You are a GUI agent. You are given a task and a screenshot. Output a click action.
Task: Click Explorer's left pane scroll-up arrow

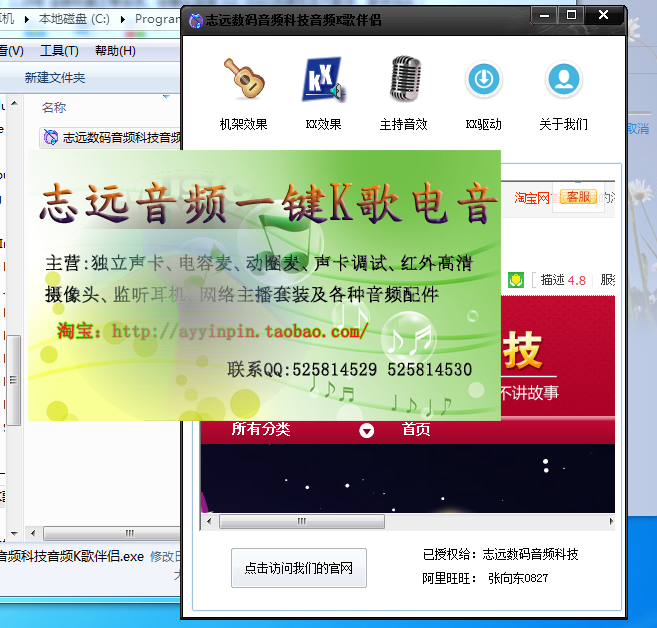15,103
